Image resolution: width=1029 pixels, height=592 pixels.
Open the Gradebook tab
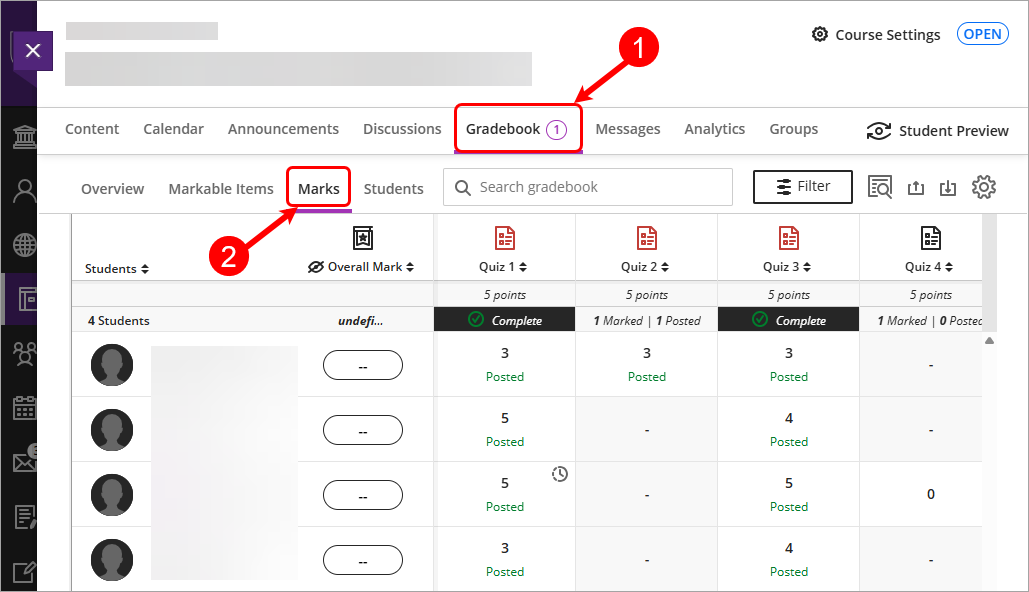[517, 129]
